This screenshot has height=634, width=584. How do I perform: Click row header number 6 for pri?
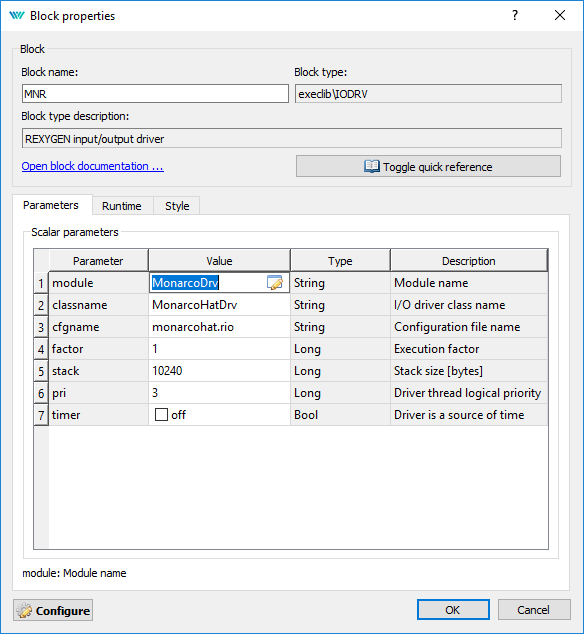(41, 393)
